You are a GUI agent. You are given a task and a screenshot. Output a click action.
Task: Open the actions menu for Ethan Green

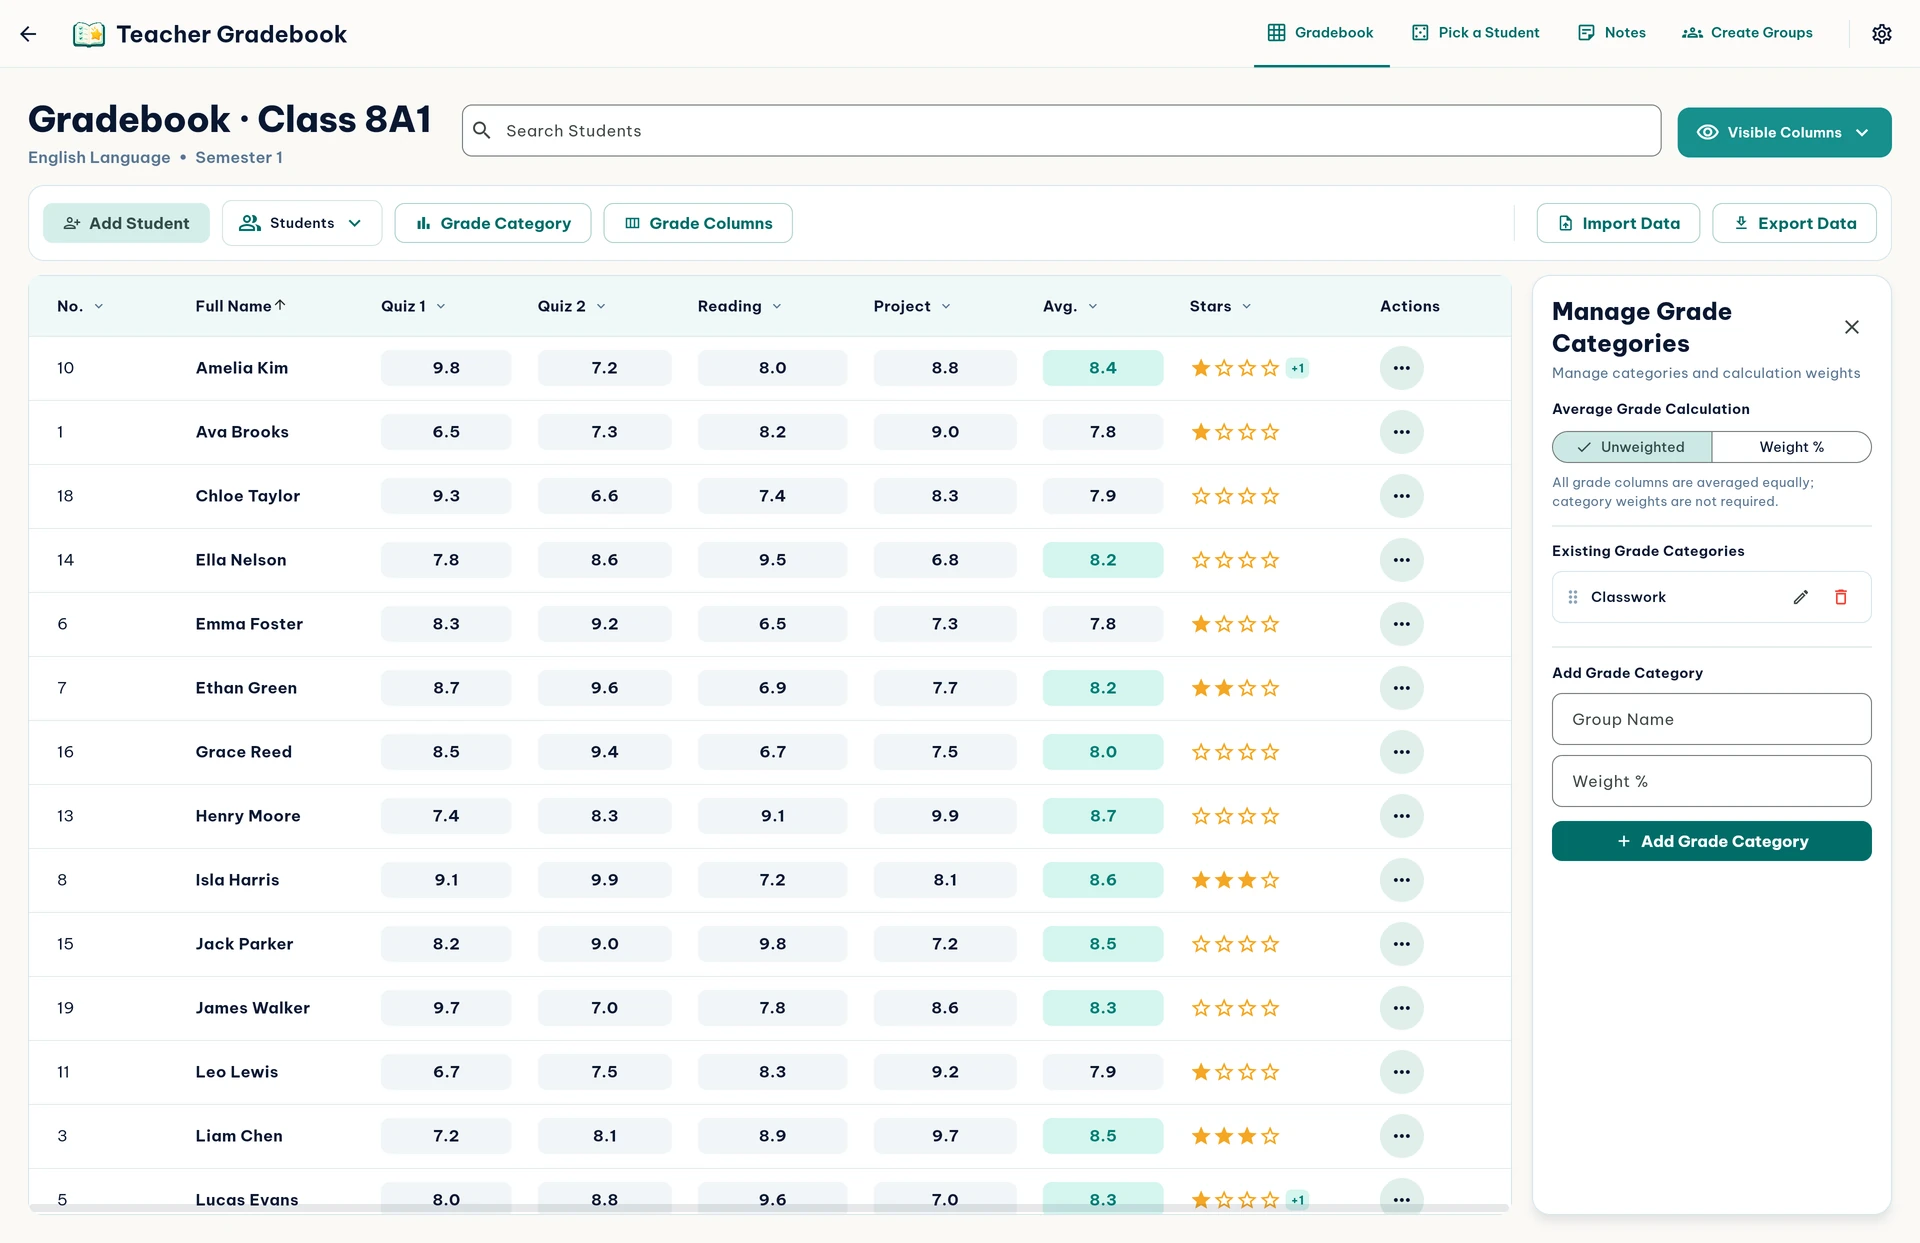1402,688
